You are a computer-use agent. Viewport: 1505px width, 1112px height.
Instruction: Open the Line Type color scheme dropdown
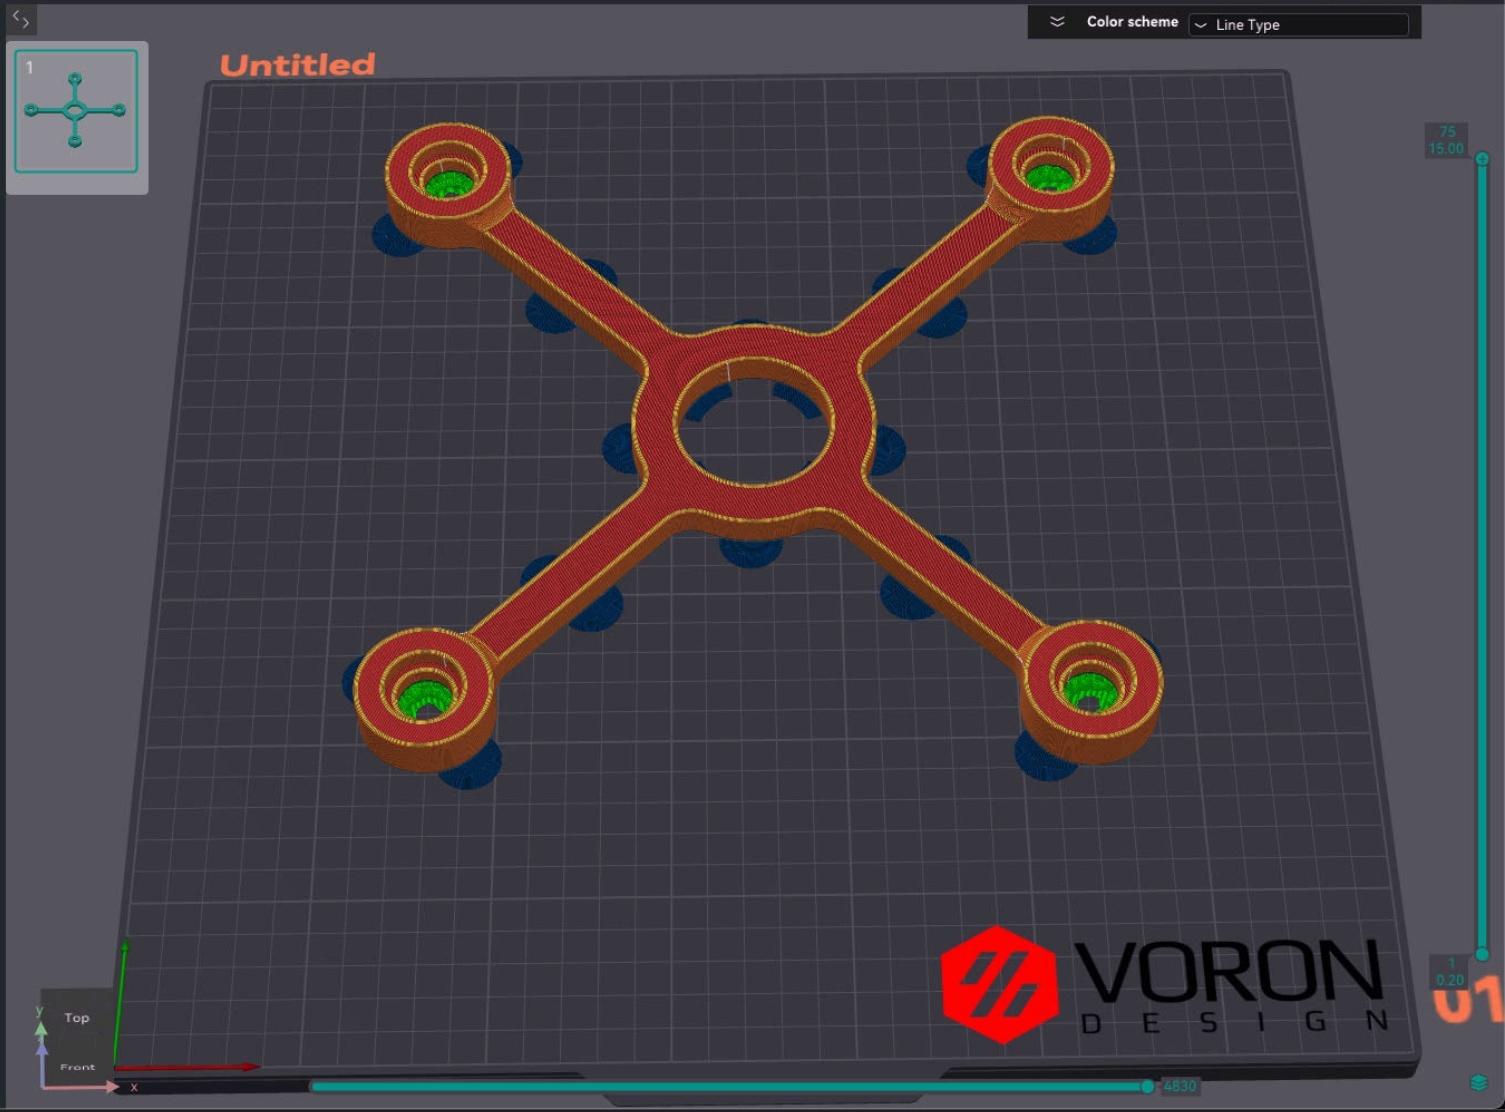coord(1298,25)
